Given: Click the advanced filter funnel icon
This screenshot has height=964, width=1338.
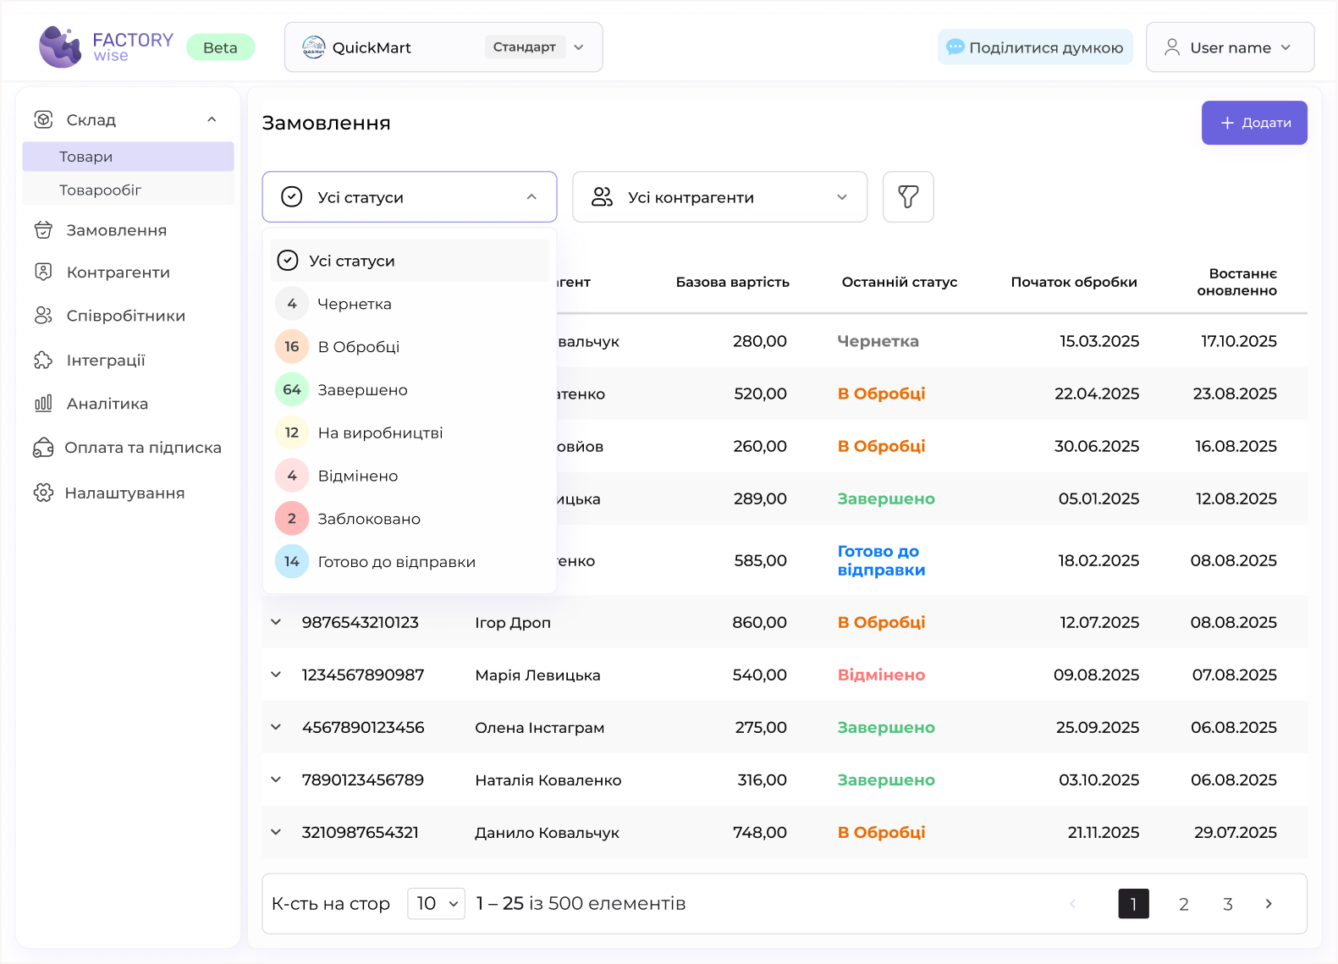Looking at the screenshot, I should (x=907, y=196).
